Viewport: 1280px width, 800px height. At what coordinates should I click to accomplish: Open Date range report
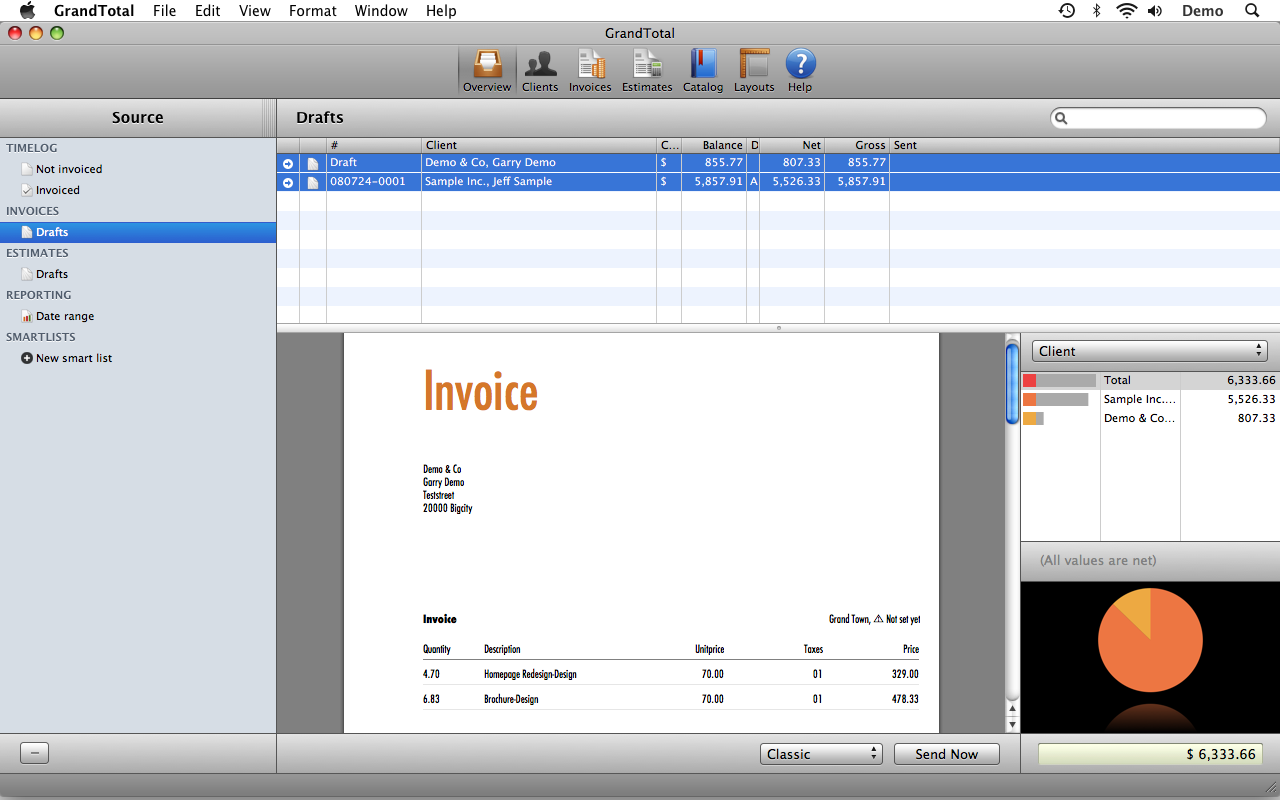[64, 316]
